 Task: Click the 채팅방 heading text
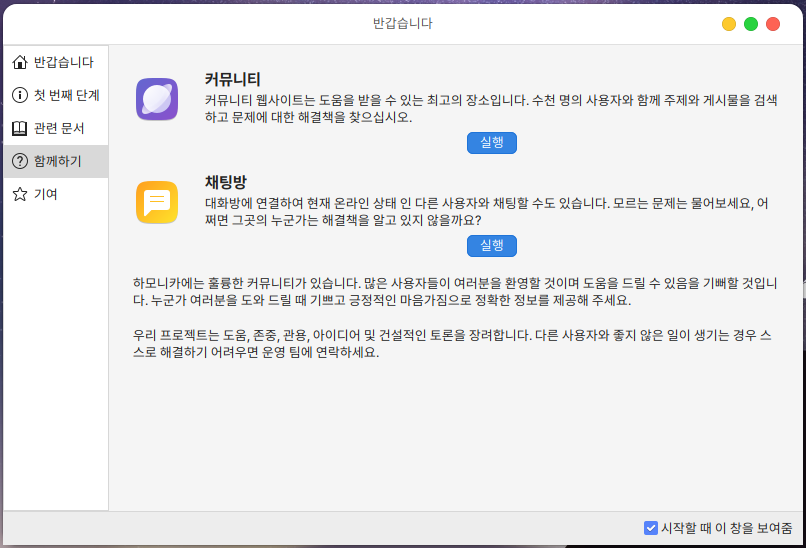point(225,182)
